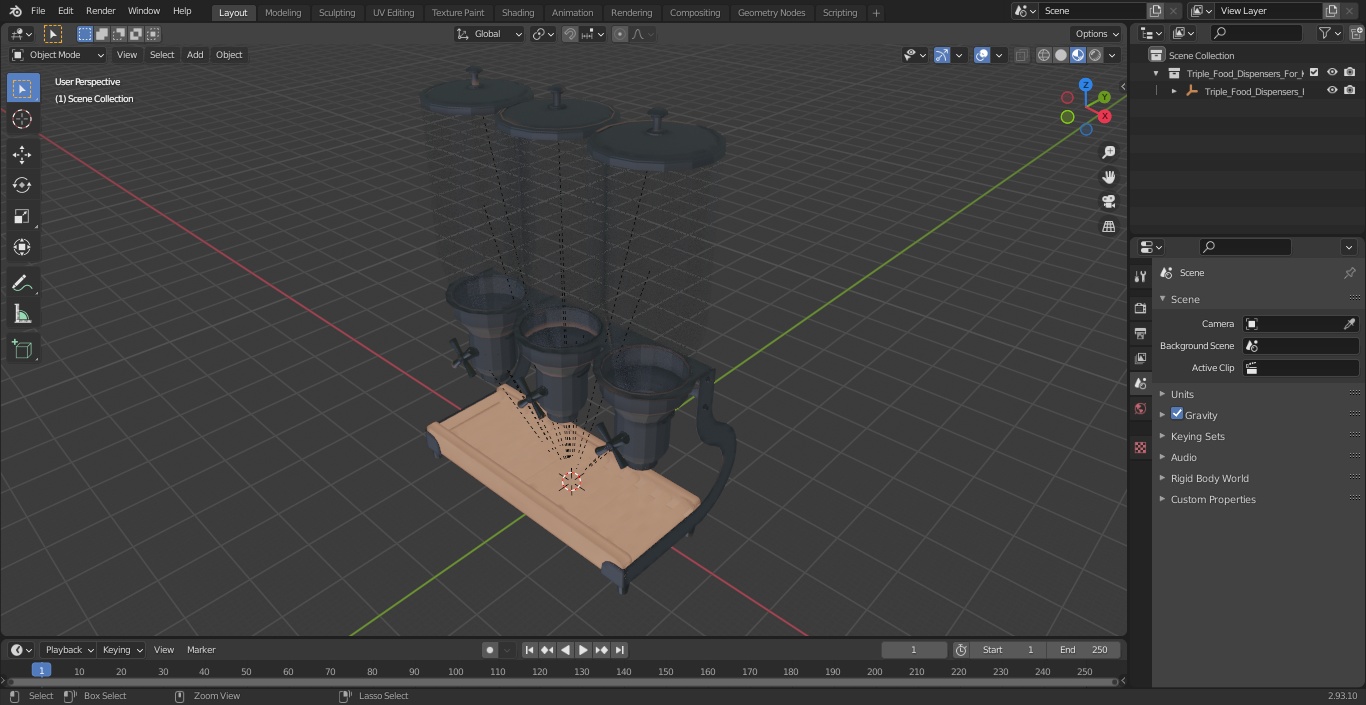Switch to the Modeling workspace tab
Viewport: 1366px width, 705px height.
[283, 12]
